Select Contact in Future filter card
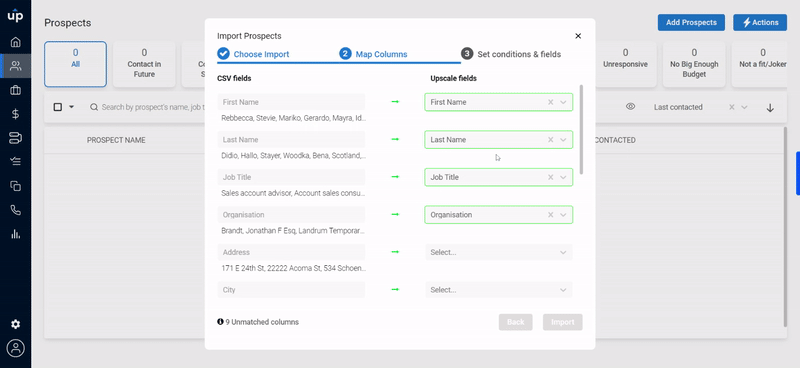800x368 pixels. [x=144, y=64]
